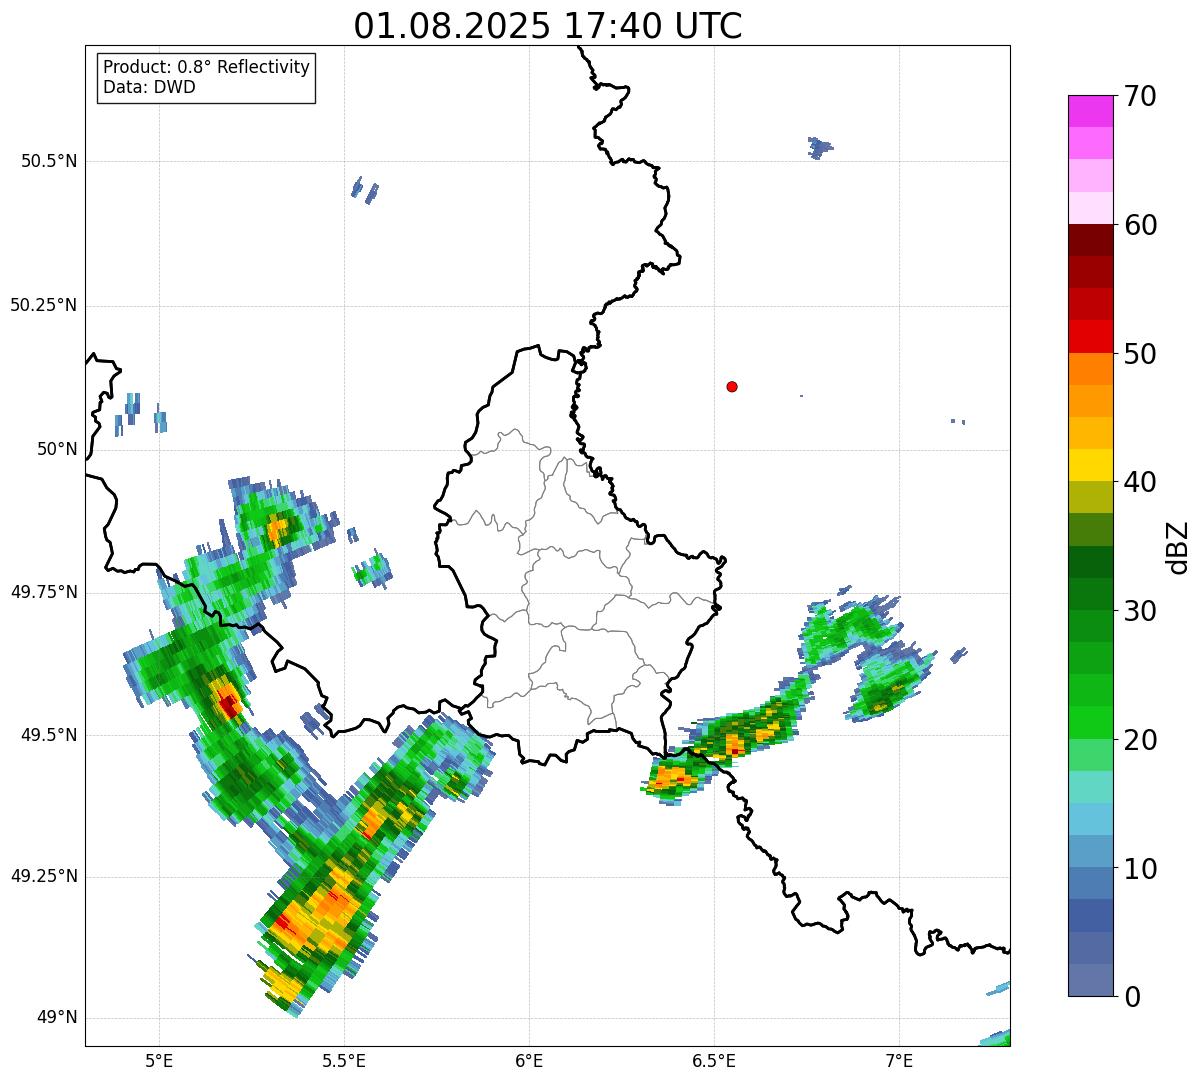
Task: Click the 49.25°N latitude label
Action: click(x=44, y=877)
